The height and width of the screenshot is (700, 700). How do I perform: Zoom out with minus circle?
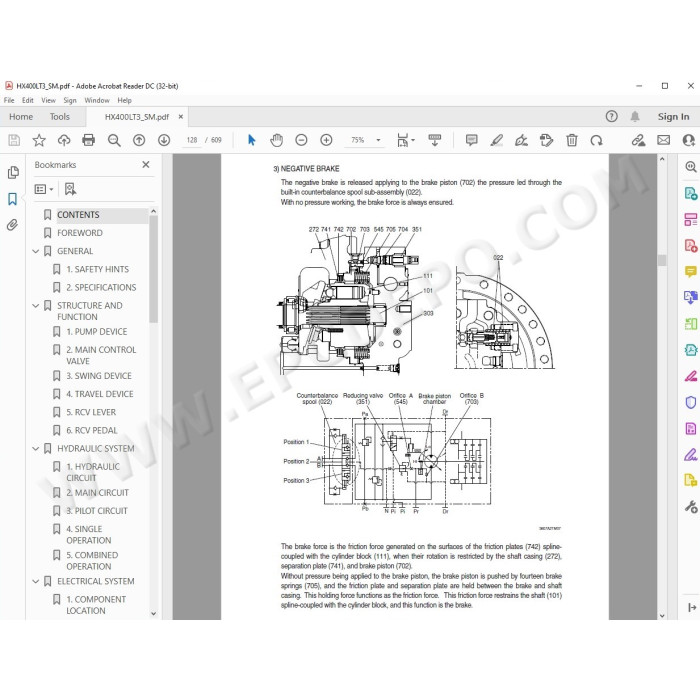(301, 140)
